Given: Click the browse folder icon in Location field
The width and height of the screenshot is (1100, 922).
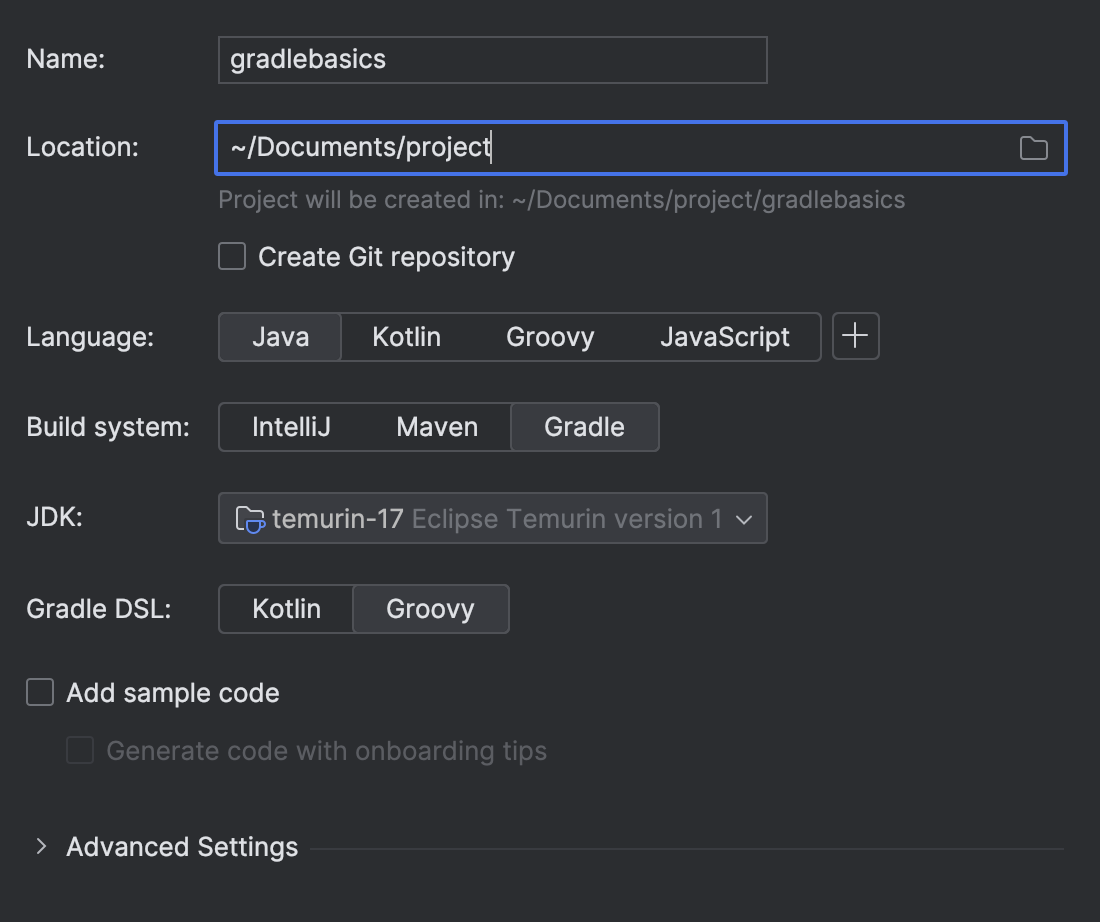Looking at the screenshot, I should [1033, 149].
